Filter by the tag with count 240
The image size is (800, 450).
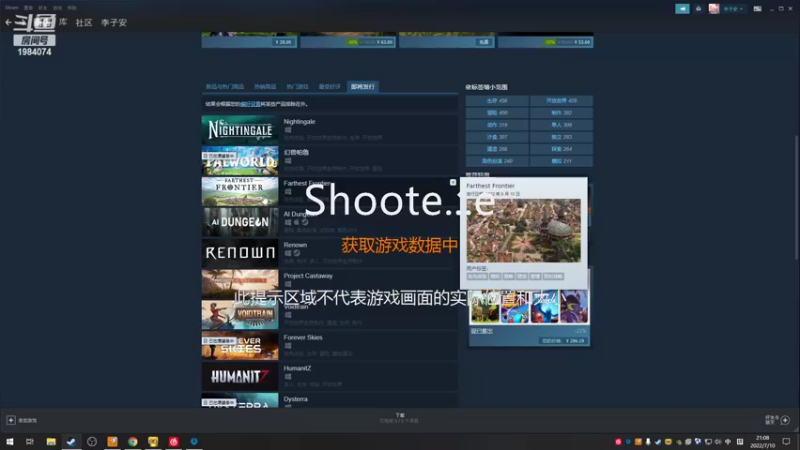tap(497, 161)
